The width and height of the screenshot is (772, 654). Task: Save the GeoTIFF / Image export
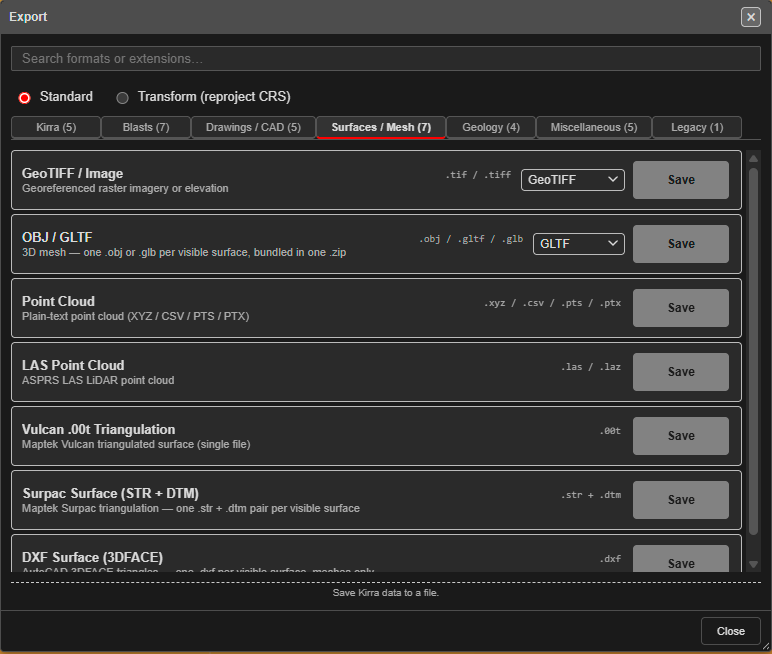point(681,180)
